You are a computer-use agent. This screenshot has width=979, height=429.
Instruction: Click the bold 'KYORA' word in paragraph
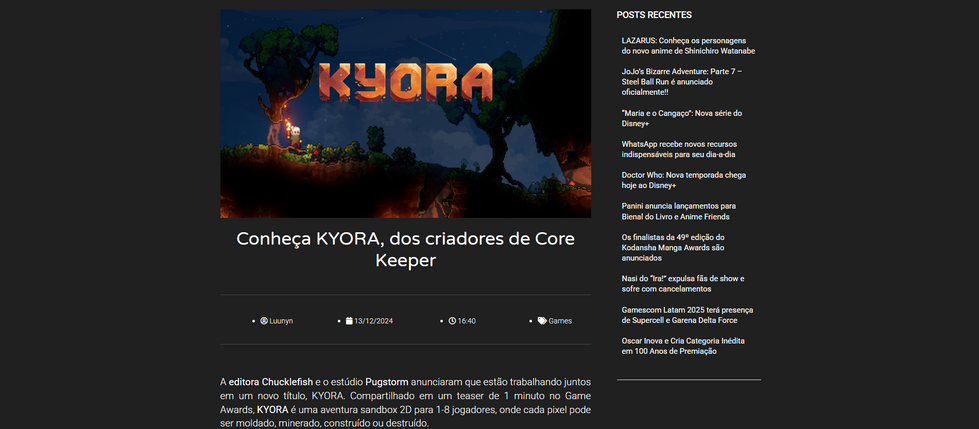(x=273, y=410)
